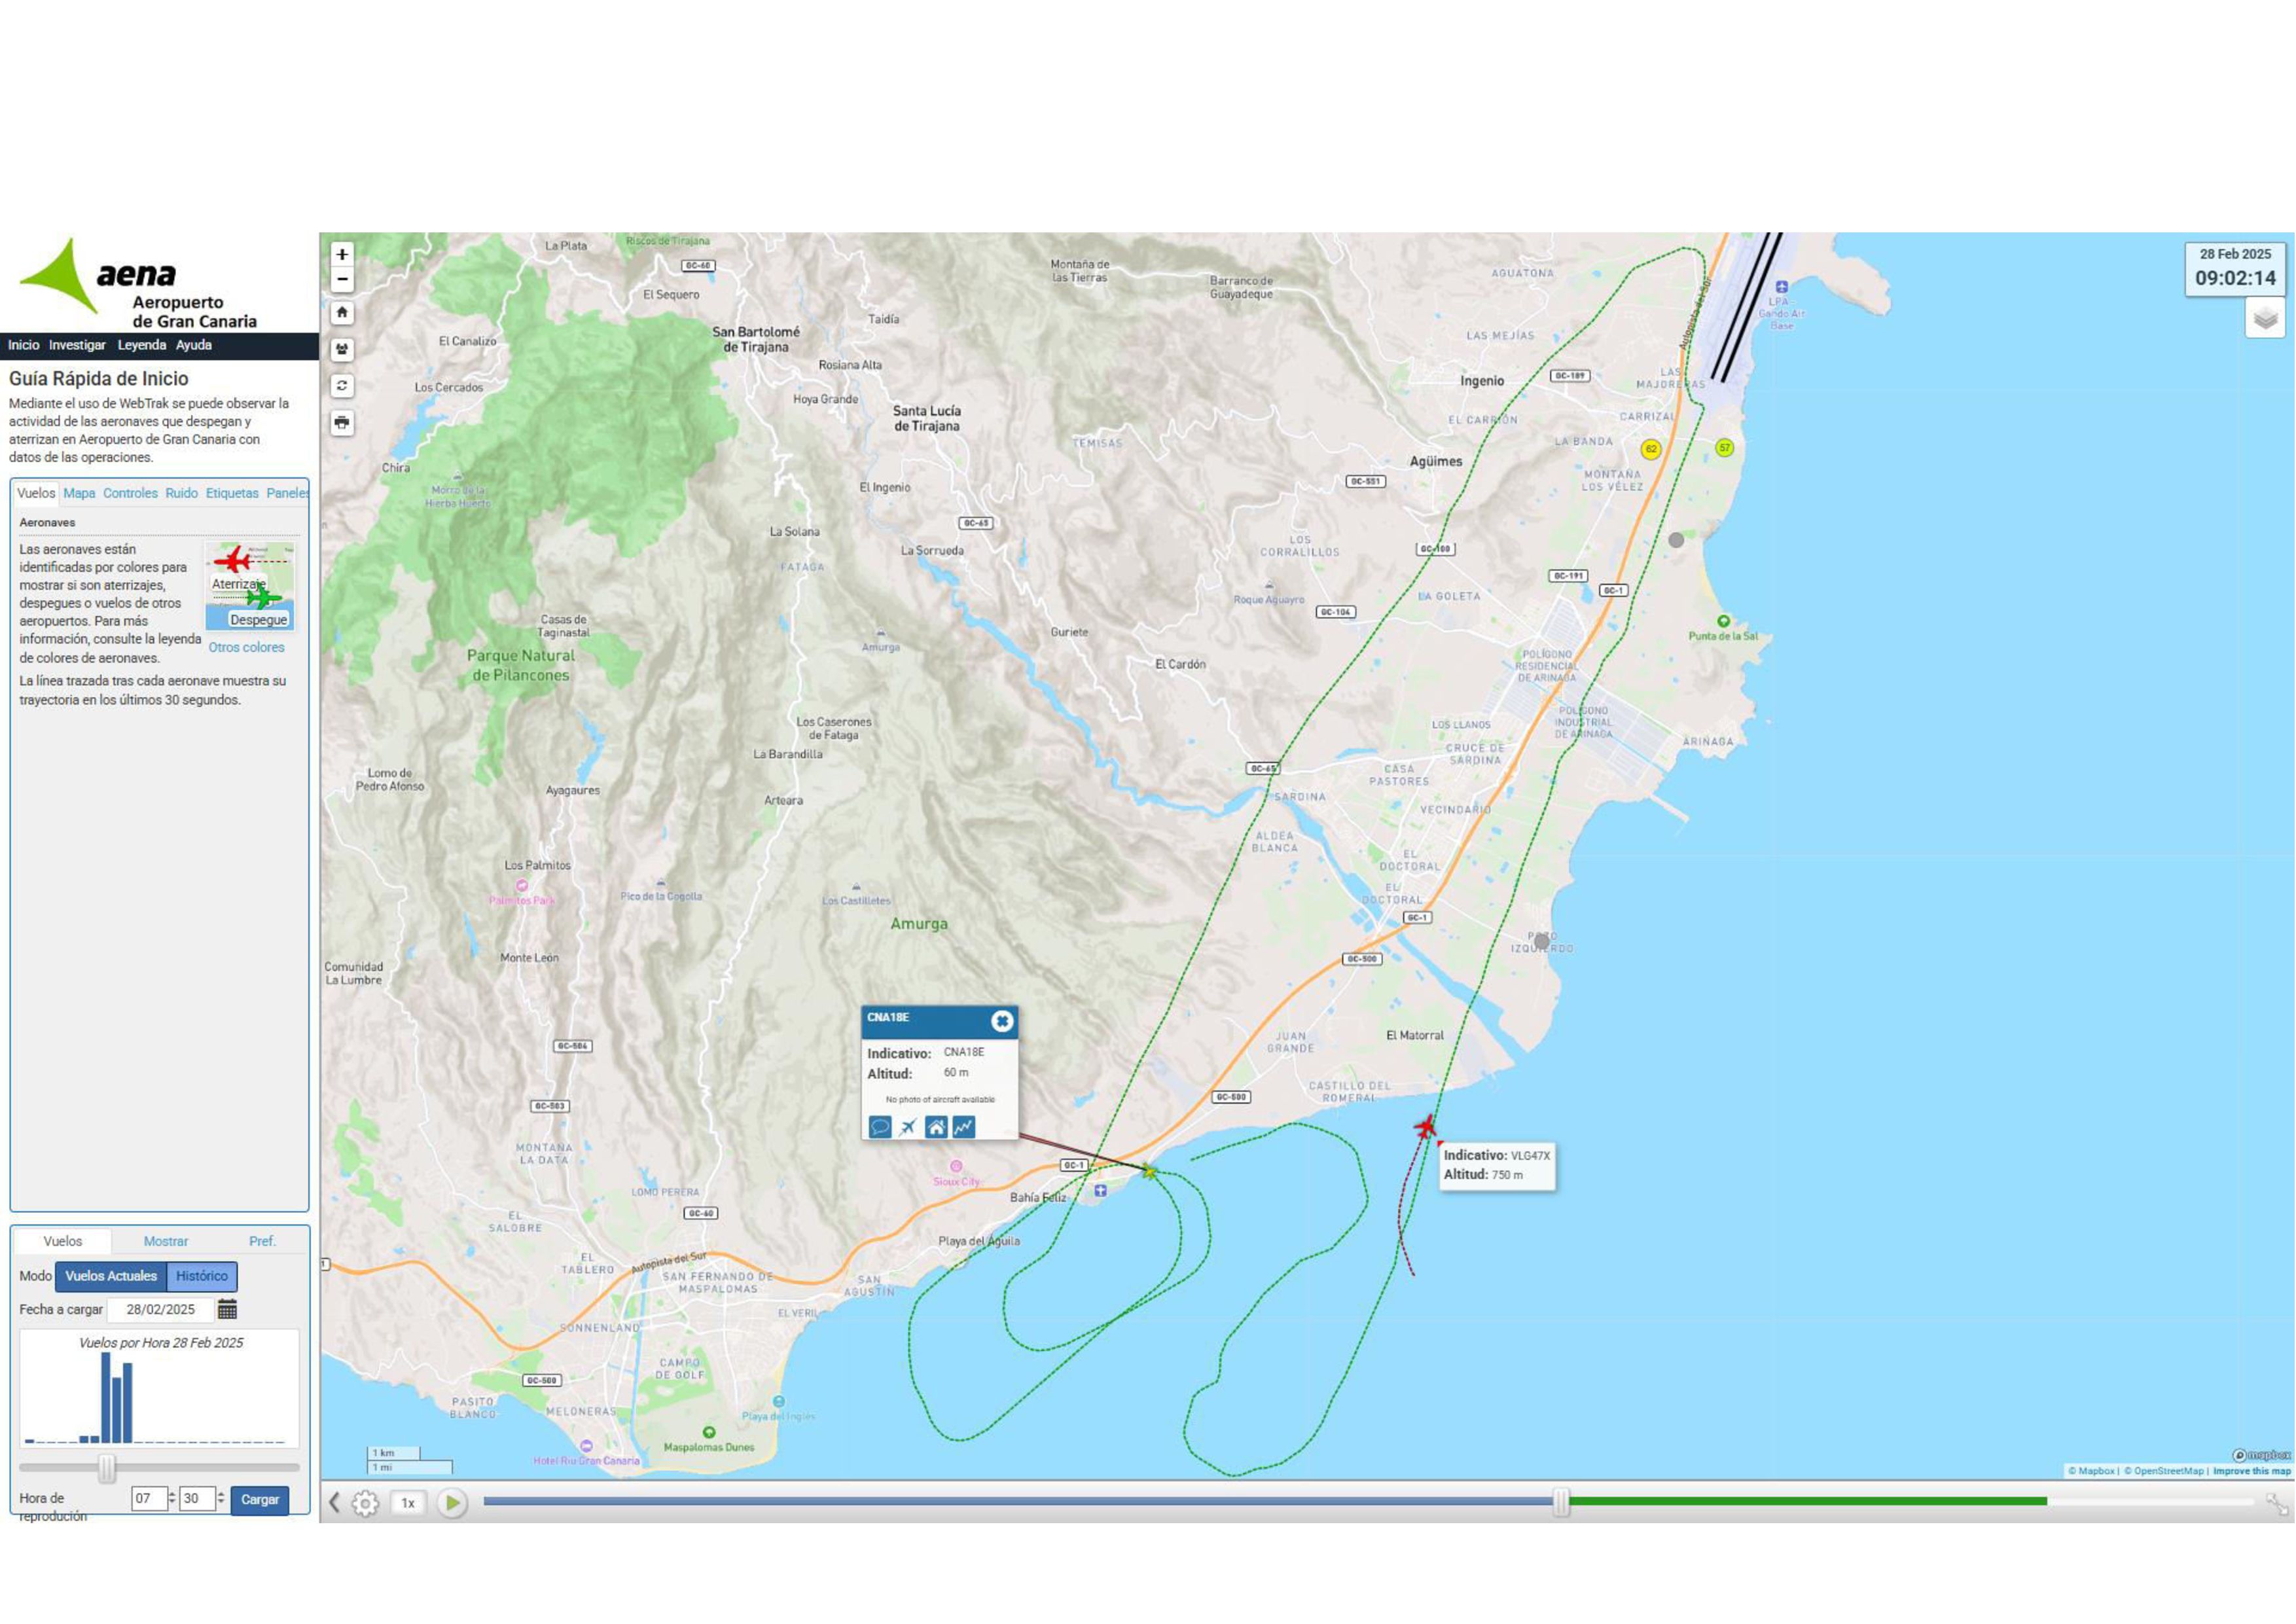Zoom in on the map
2296x1624 pixels.
[x=342, y=255]
